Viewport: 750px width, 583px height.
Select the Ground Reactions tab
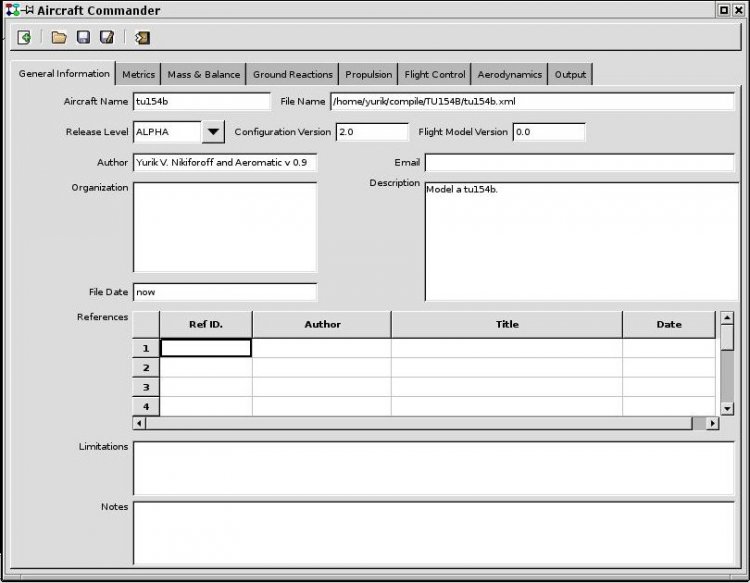coord(292,75)
